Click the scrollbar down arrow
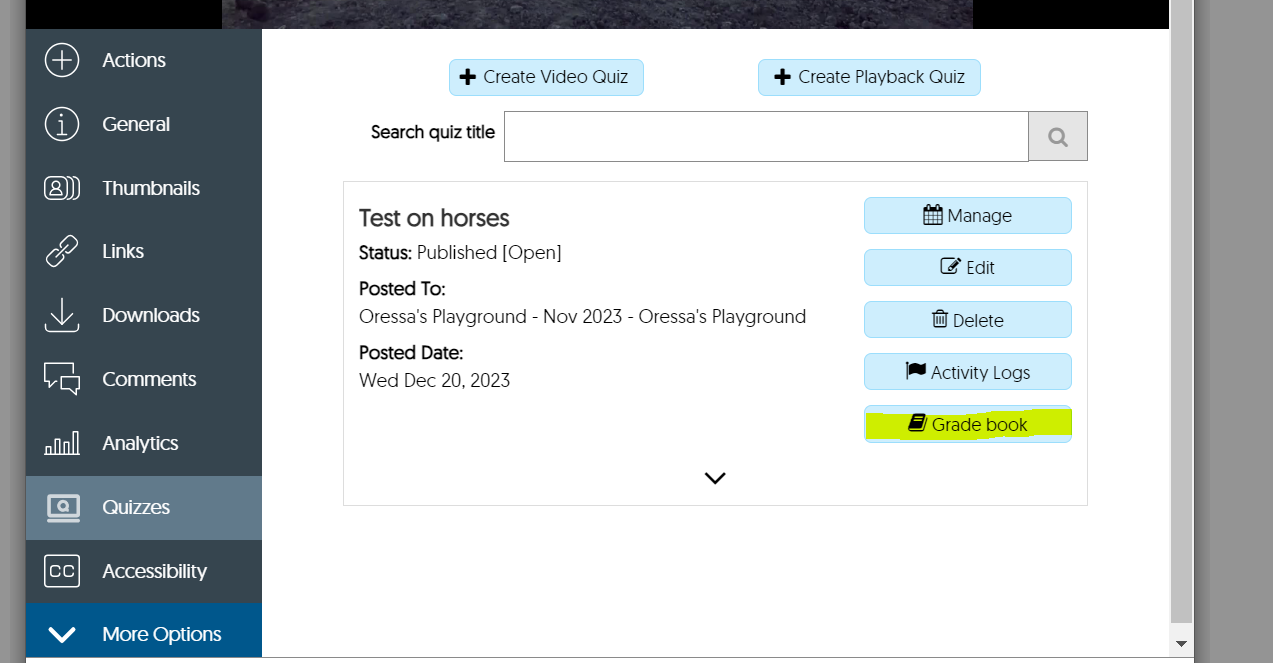This screenshot has width=1273, height=663. tap(1181, 643)
